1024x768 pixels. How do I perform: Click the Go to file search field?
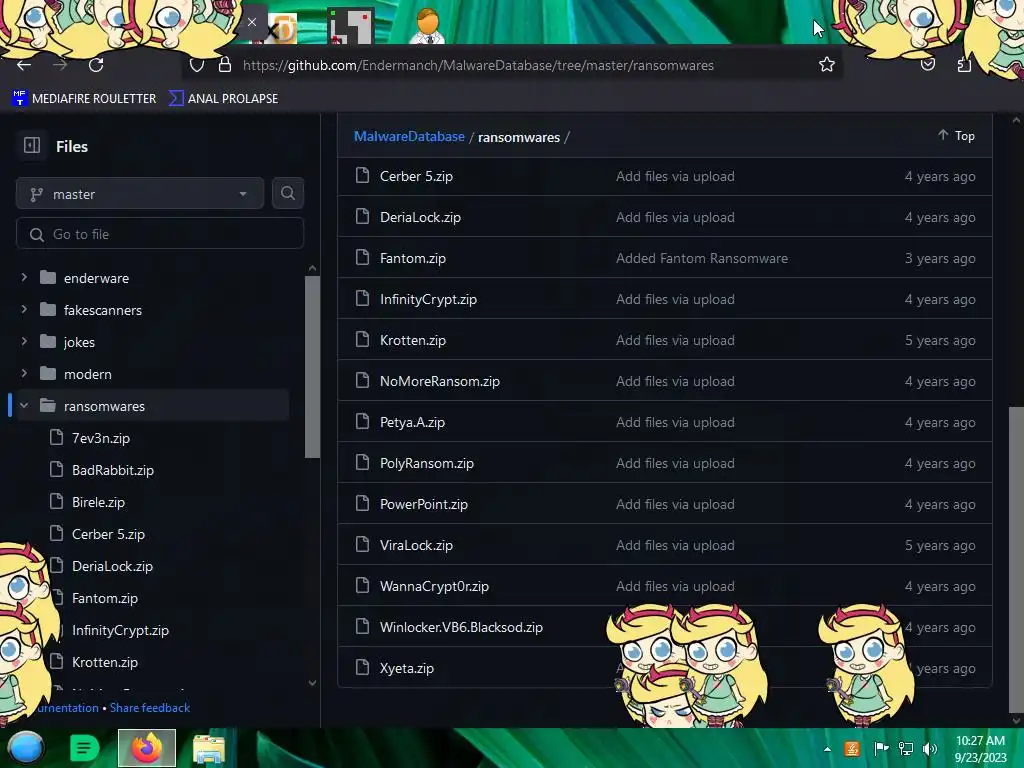[160, 234]
